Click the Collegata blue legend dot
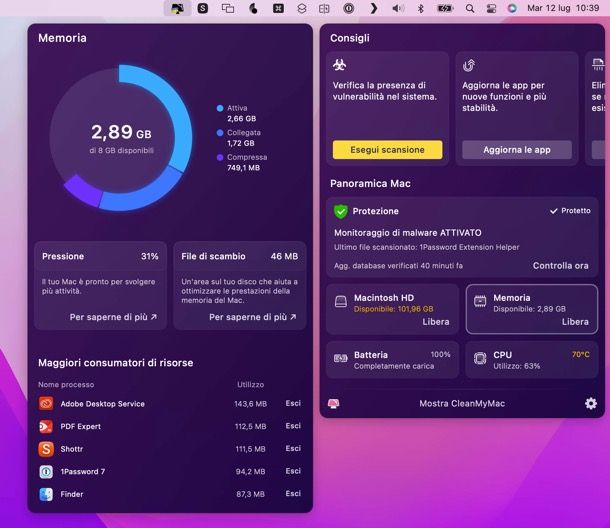610x528 pixels. (220, 133)
